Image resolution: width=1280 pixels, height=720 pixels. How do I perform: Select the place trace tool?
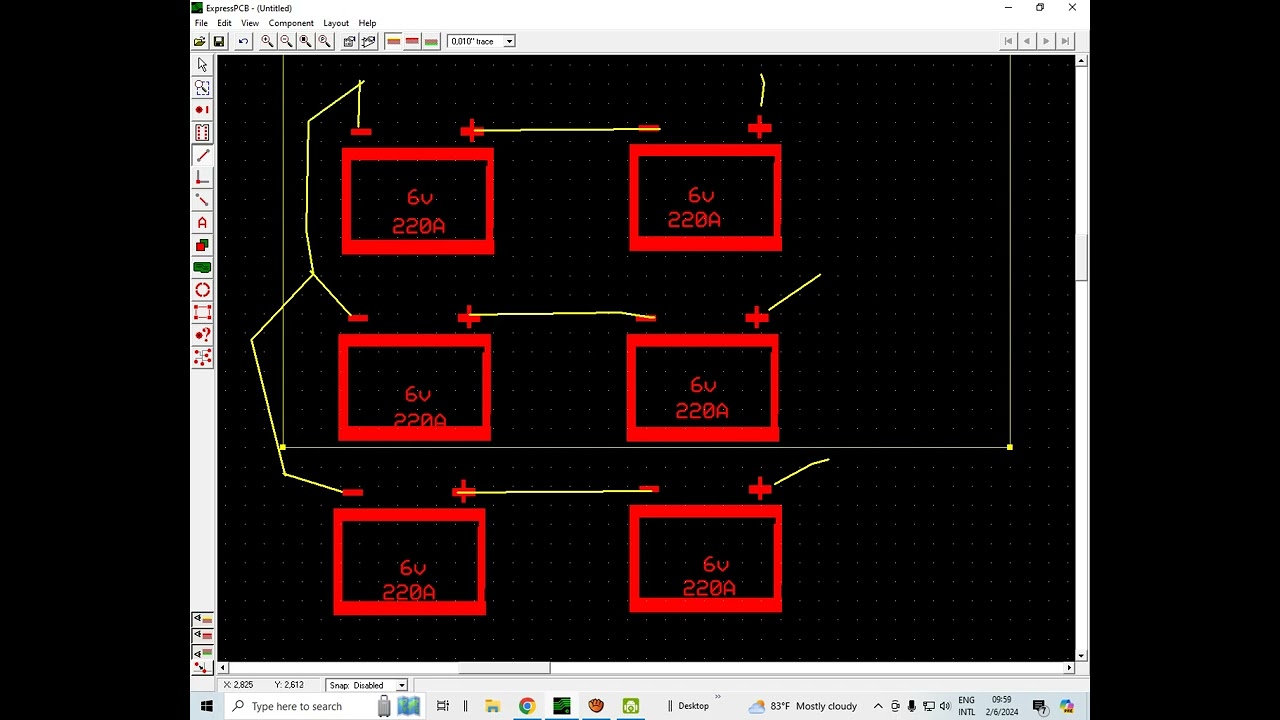point(202,155)
